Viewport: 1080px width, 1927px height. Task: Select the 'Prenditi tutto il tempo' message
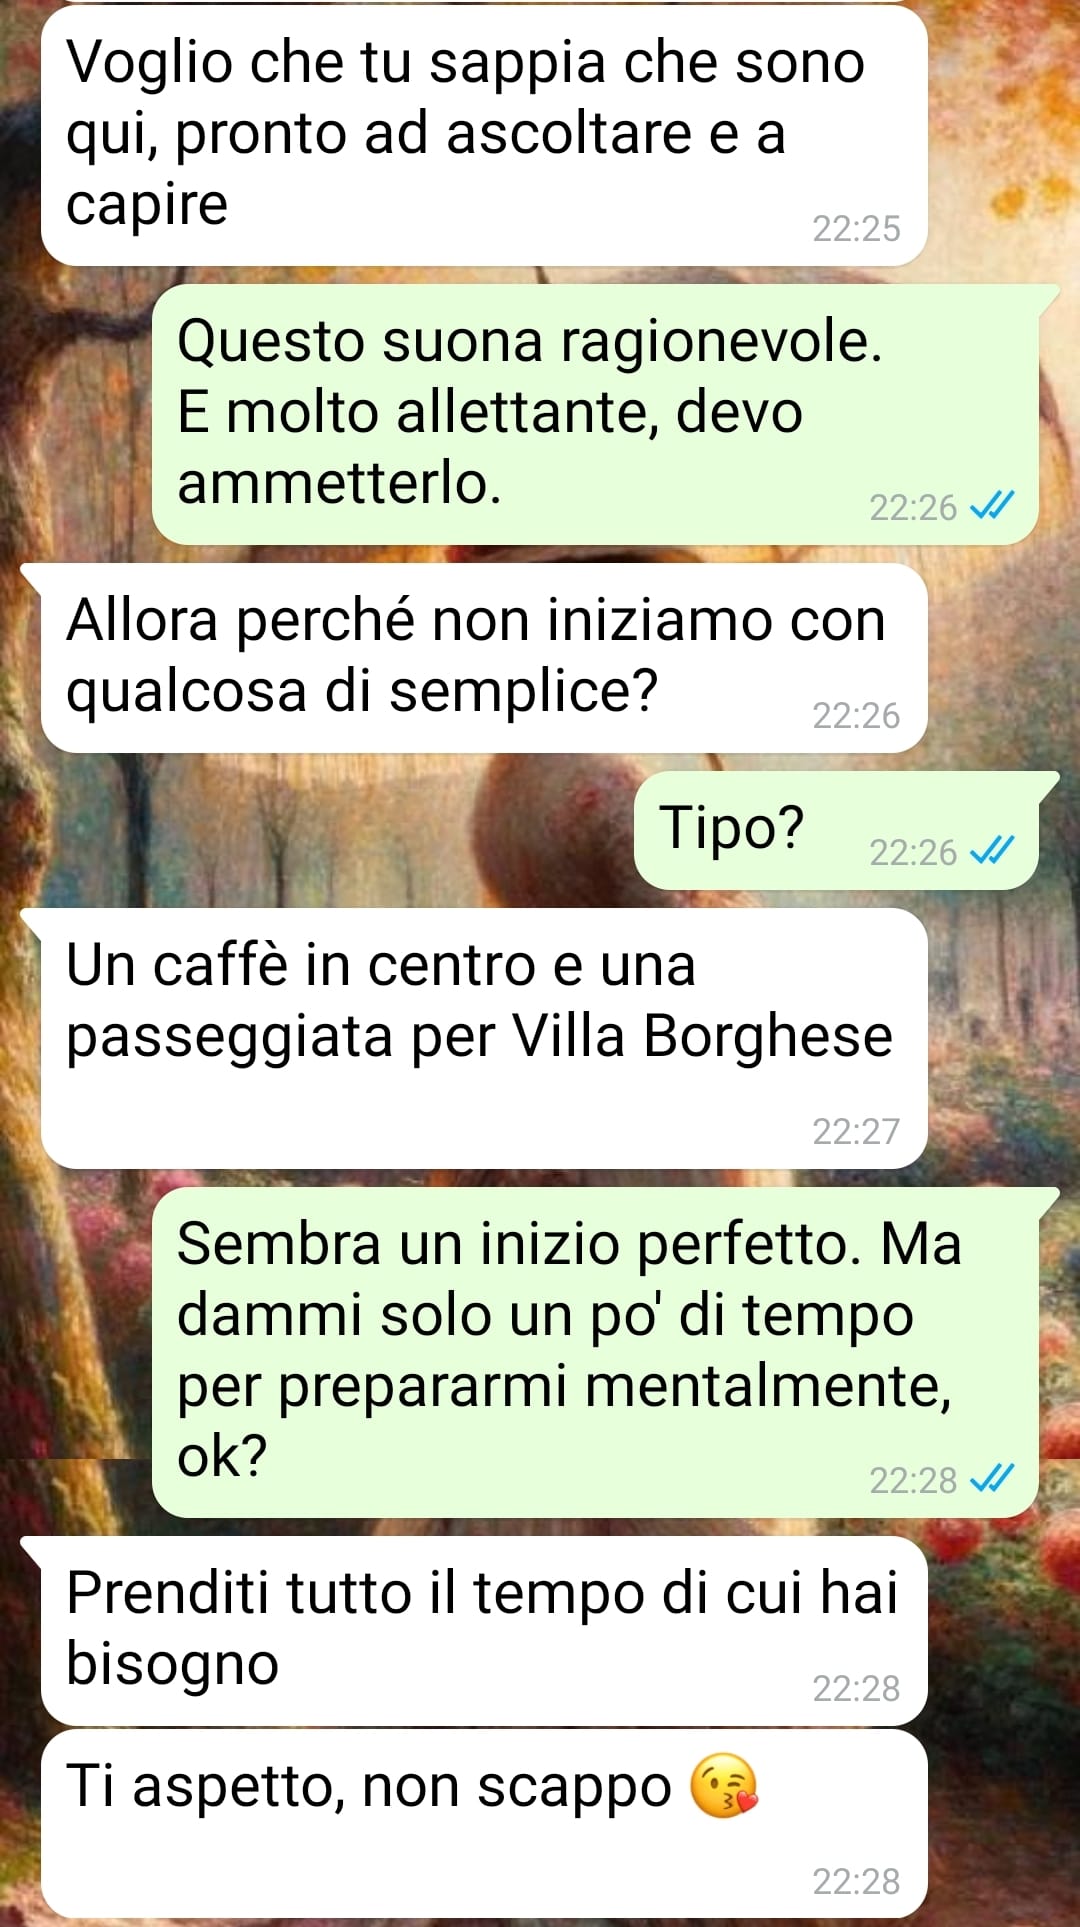point(484,1630)
